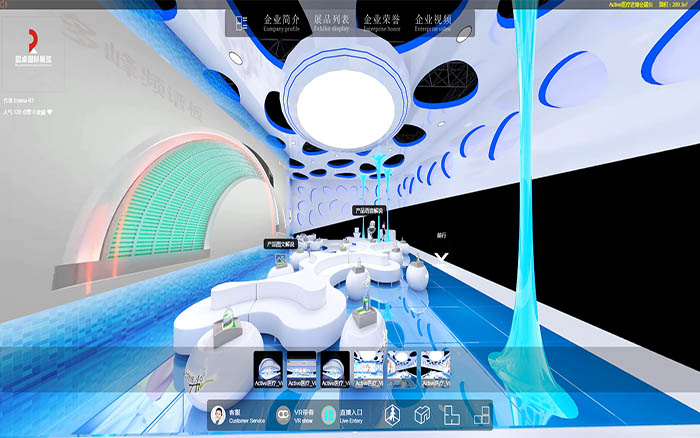This screenshot has height=438, width=700.
Task: Select the second Active scene thumbnail
Action: (x=302, y=369)
